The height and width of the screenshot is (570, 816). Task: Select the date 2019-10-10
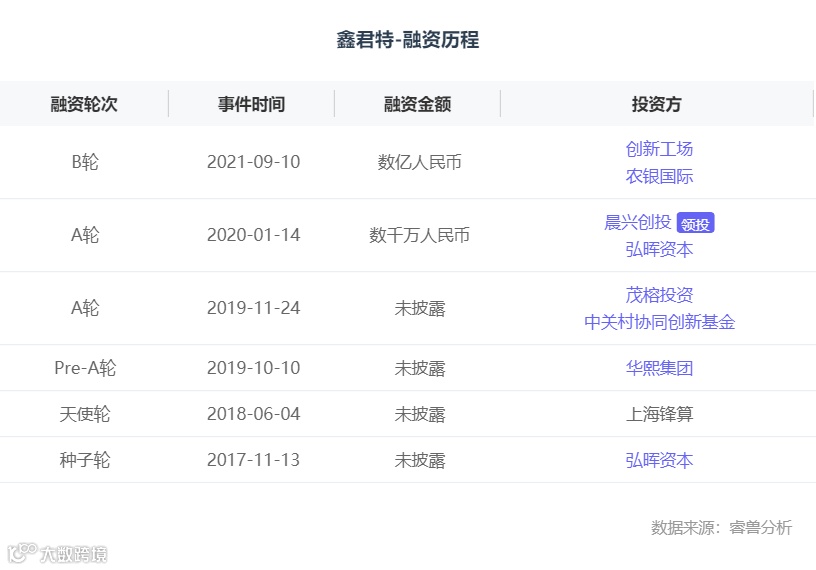pos(253,368)
